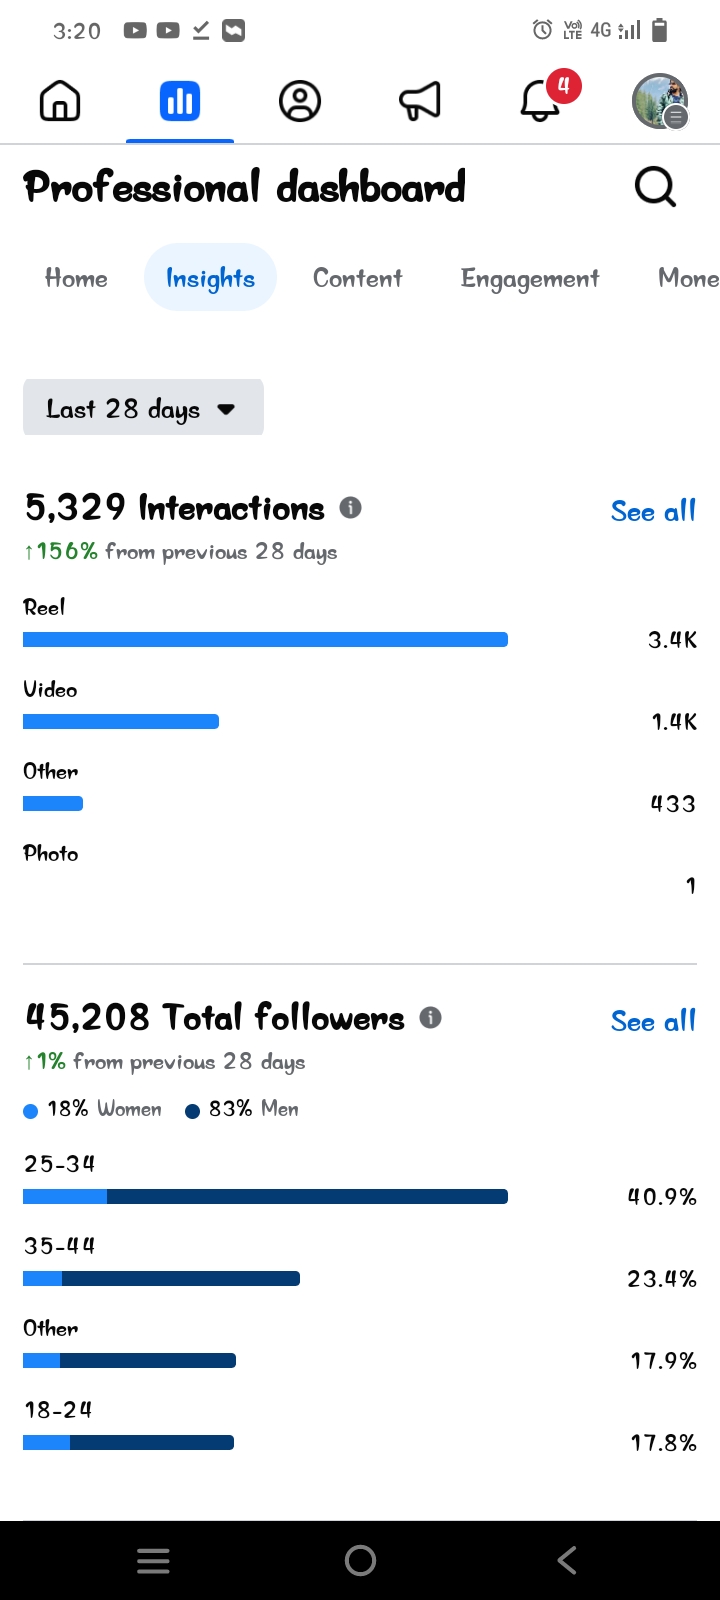
Task: Tap info icon beside Interactions
Action: pos(350,508)
